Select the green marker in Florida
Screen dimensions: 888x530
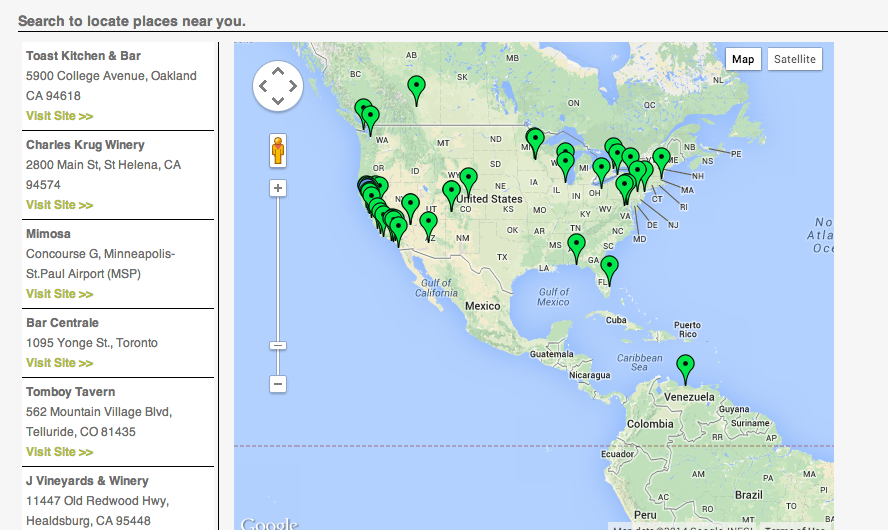[609, 267]
